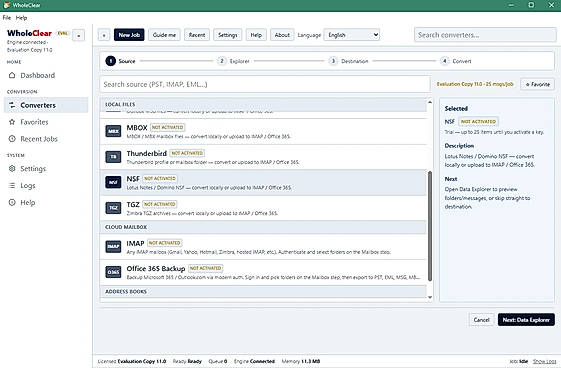This screenshot has width=561, height=368.
Task: Open the Language dropdown set to English
Action: tap(352, 35)
